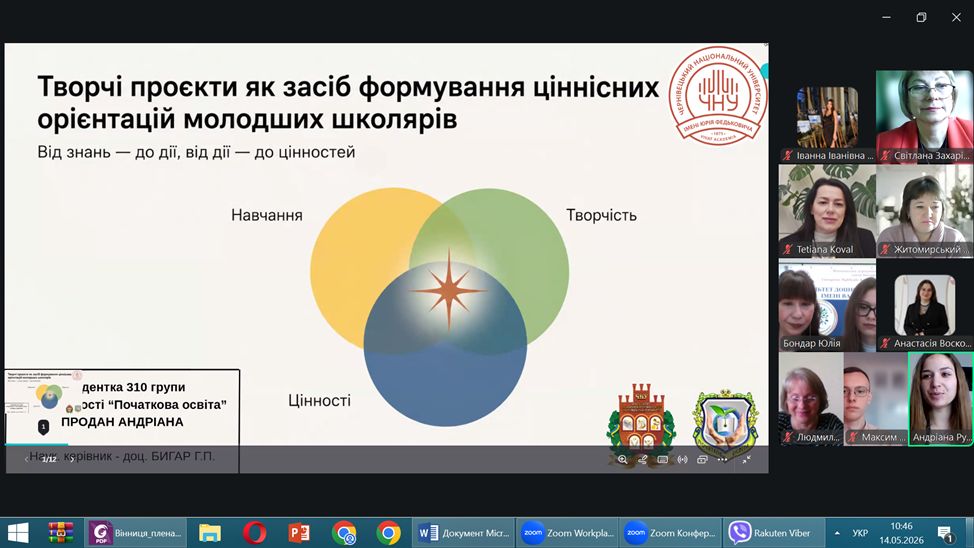Select Tetiana Koval participant video tile
974x548 pixels.
click(x=827, y=211)
